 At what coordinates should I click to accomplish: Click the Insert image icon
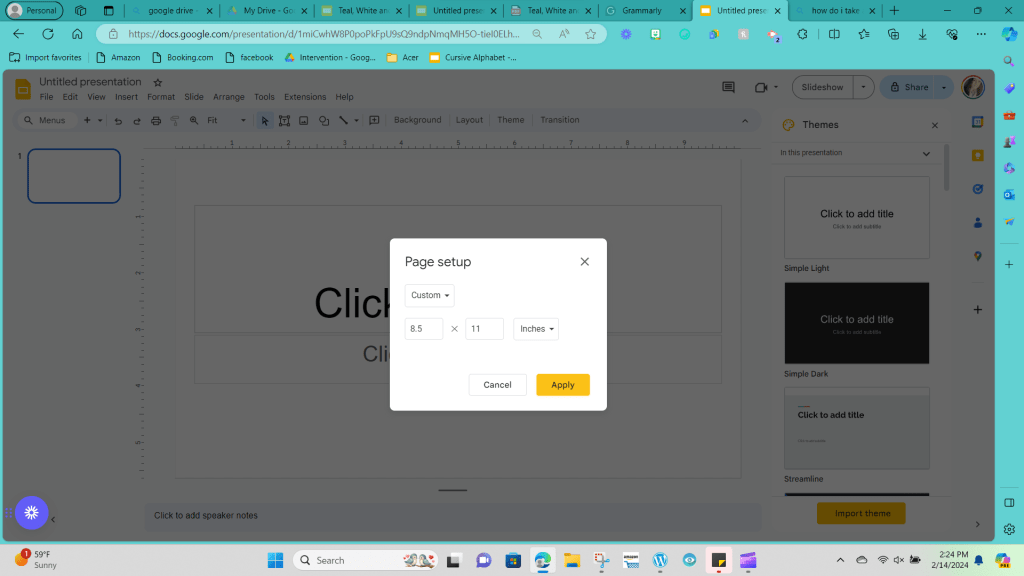pos(304,120)
